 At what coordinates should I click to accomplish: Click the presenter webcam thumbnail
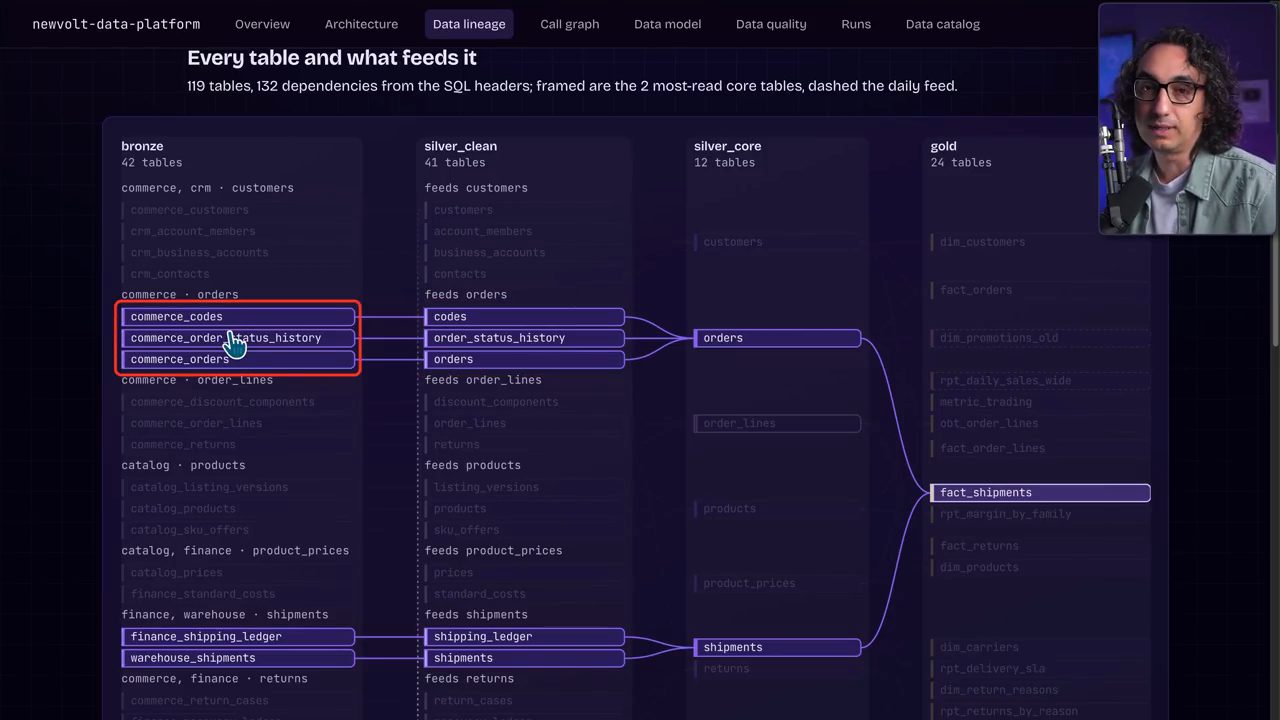click(x=1187, y=119)
